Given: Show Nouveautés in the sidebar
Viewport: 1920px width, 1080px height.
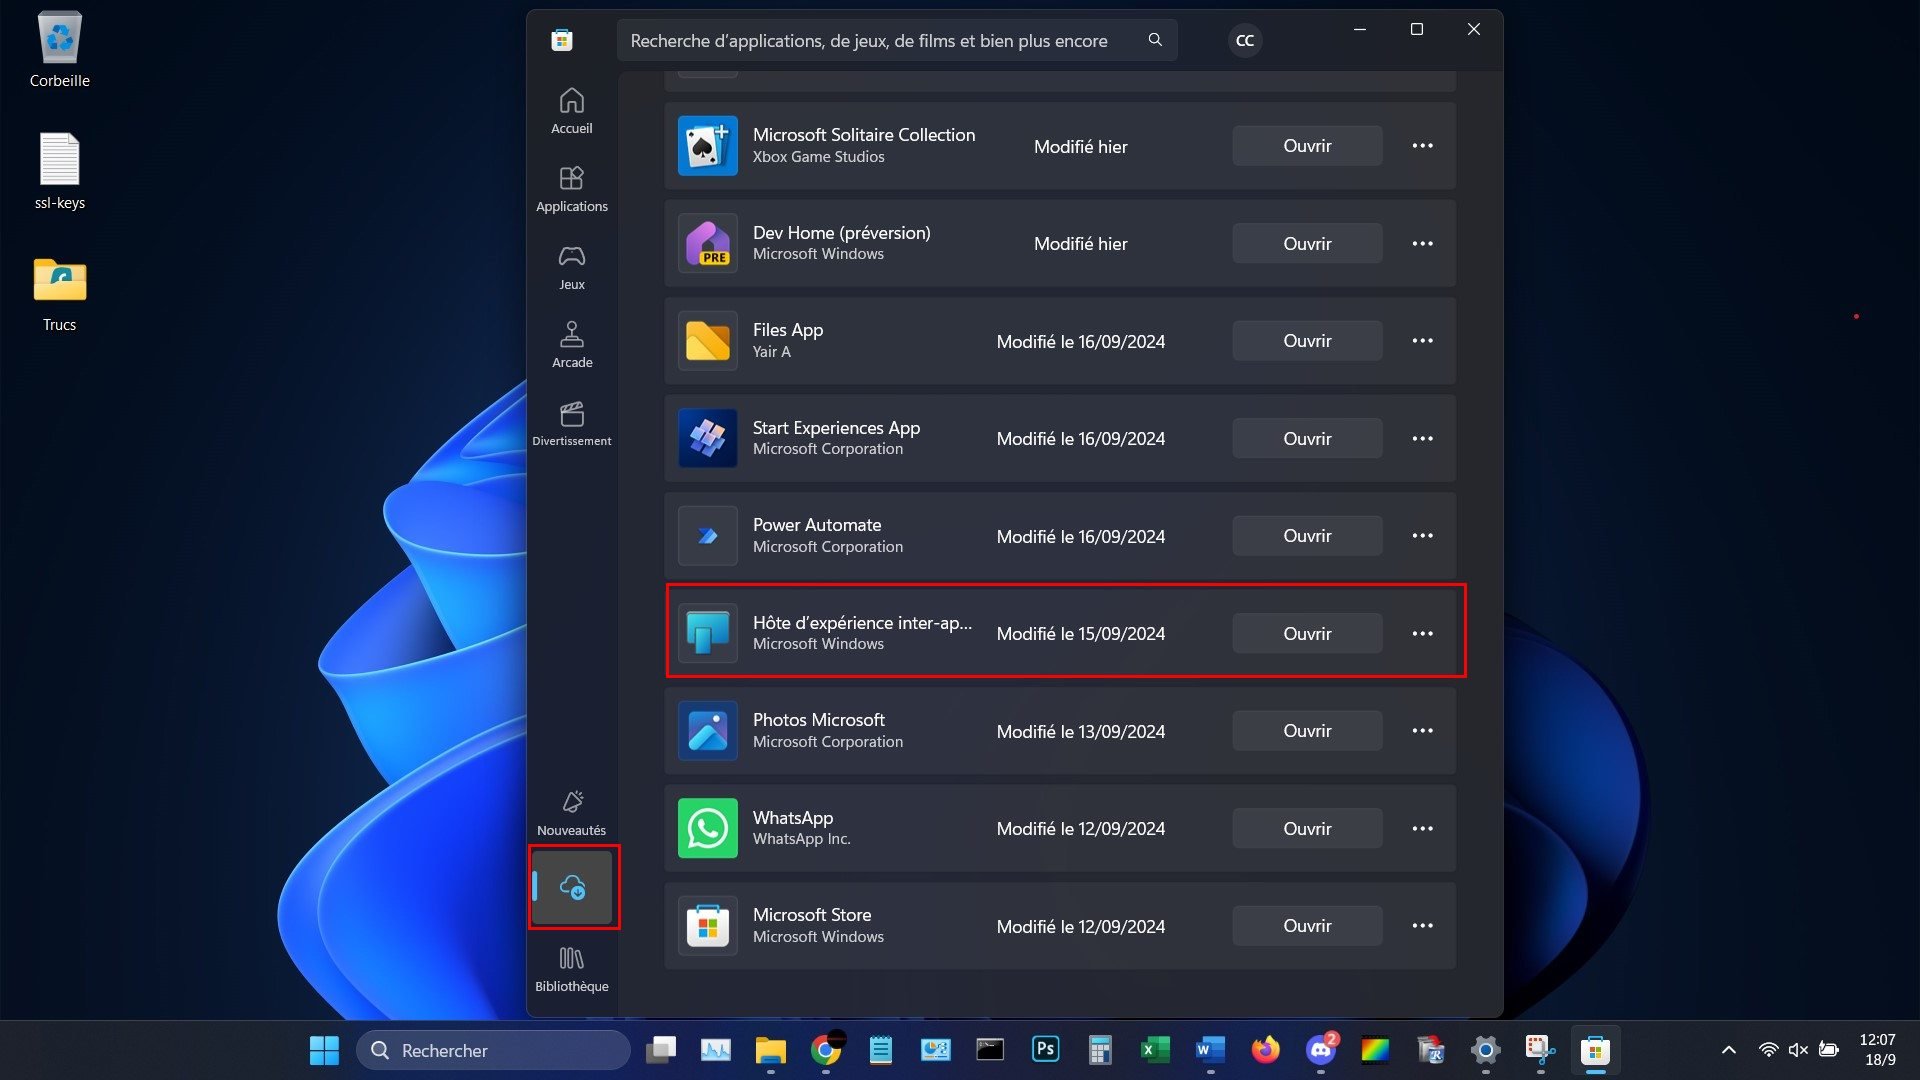Looking at the screenshot, I should (x=571, y=812).
